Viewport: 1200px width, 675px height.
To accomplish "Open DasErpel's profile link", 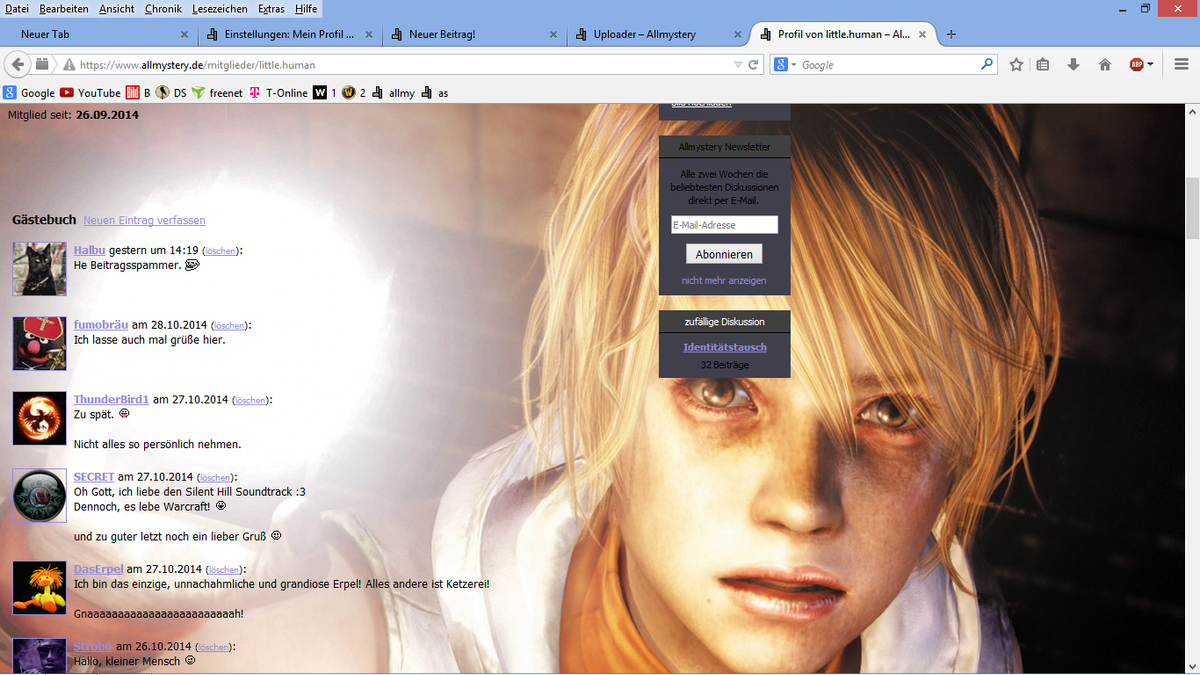I will click(x=99, y=569).
